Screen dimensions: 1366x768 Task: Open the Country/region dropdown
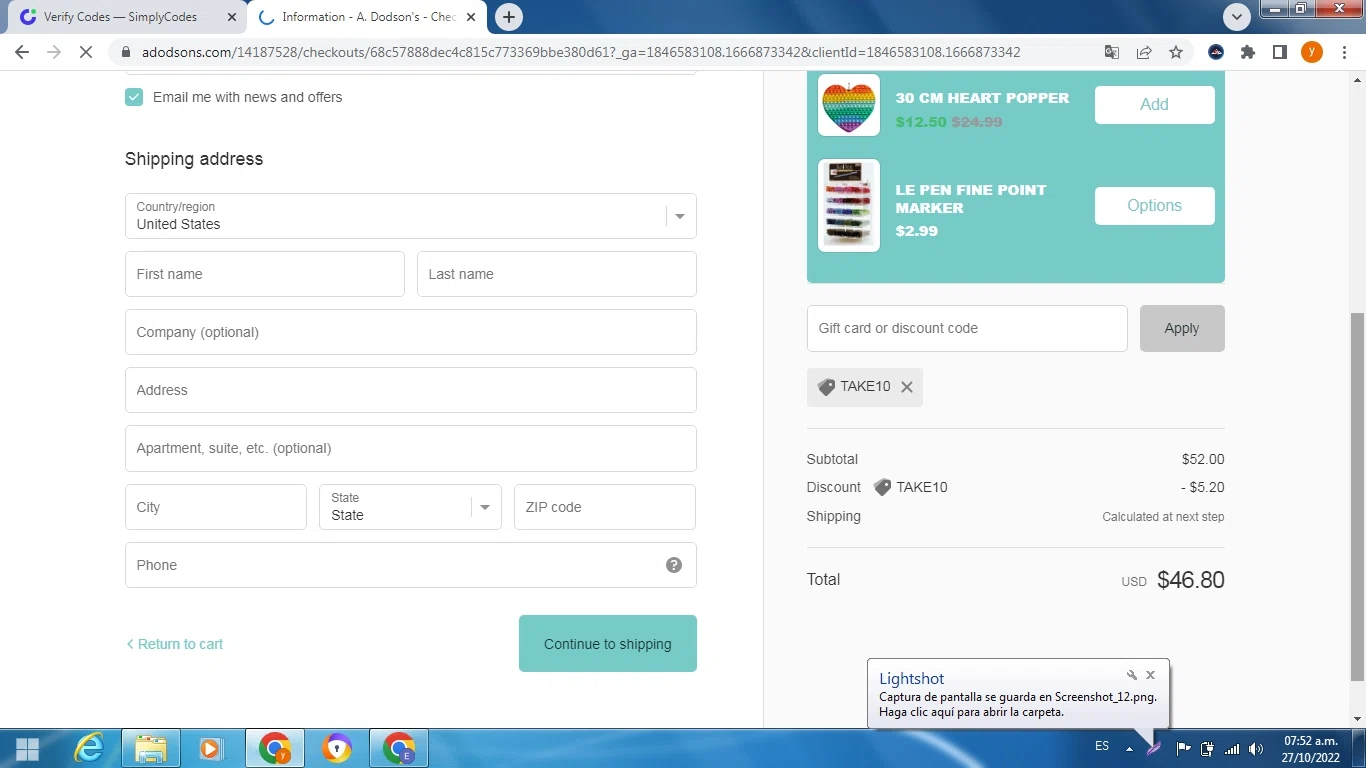(410, 216)
